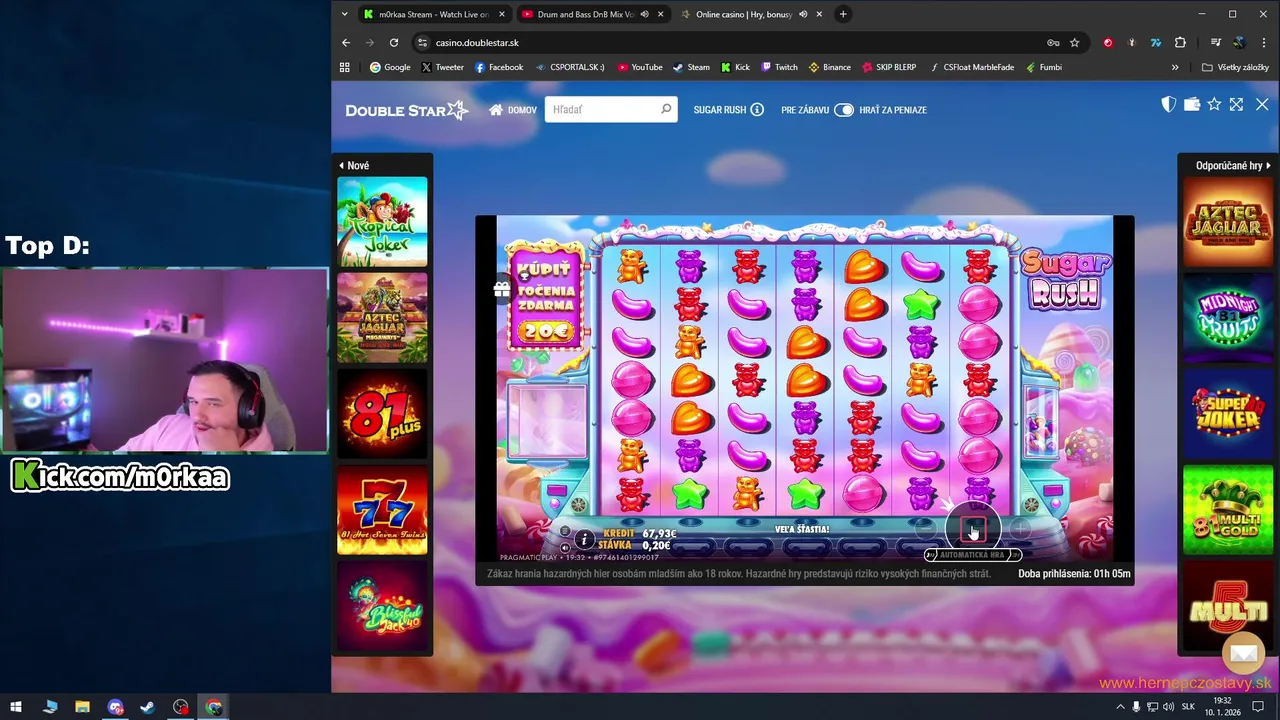Image resolution: width=1280 pixels, height=720 pixels.
Task: Click the Domov home icon
Action: click(x=496, y=110)
